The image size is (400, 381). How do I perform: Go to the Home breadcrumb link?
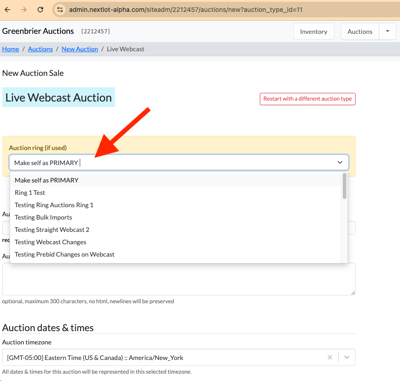(10, 49)
